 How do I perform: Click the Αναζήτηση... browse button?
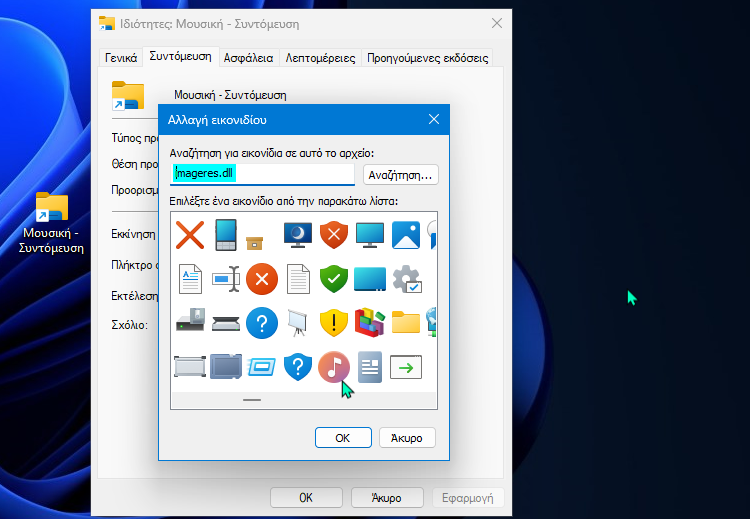coord(400,175)
